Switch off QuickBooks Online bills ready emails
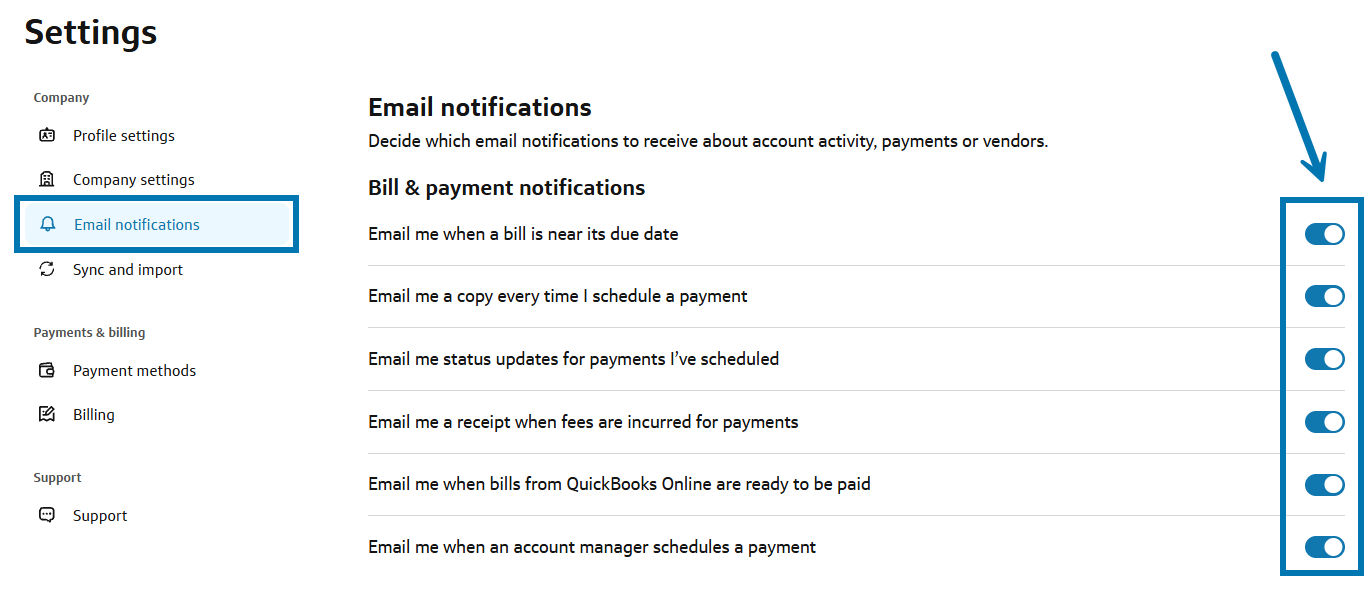 point(1324,485)
